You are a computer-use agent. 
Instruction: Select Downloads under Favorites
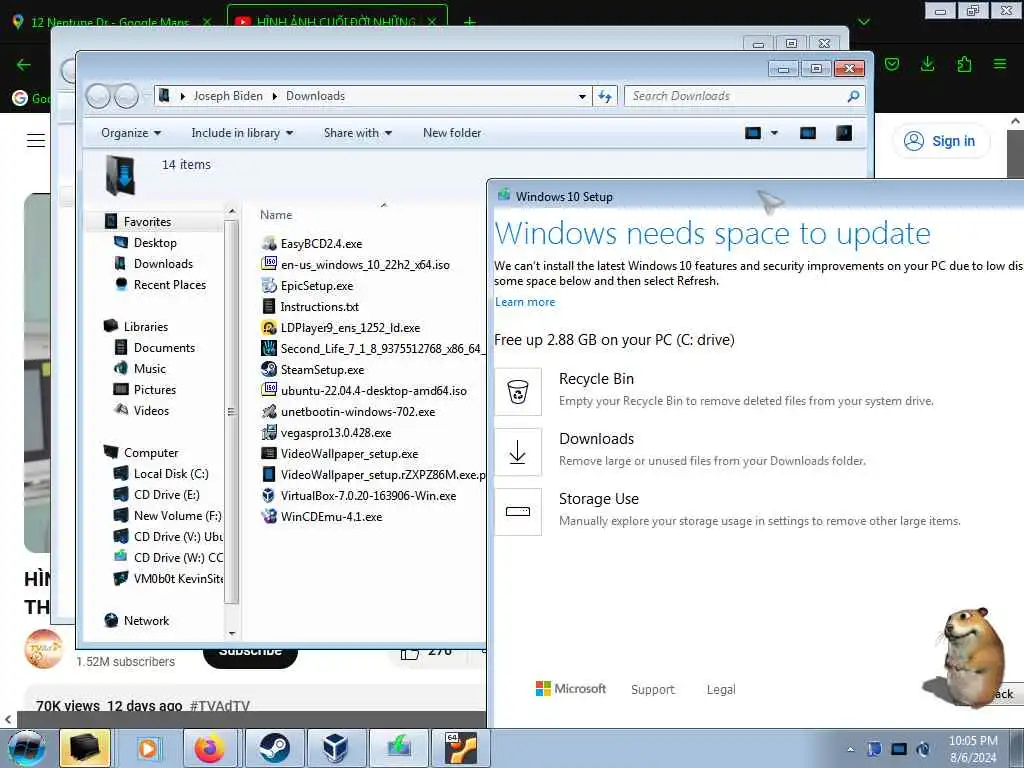click(x=163, y=264)
